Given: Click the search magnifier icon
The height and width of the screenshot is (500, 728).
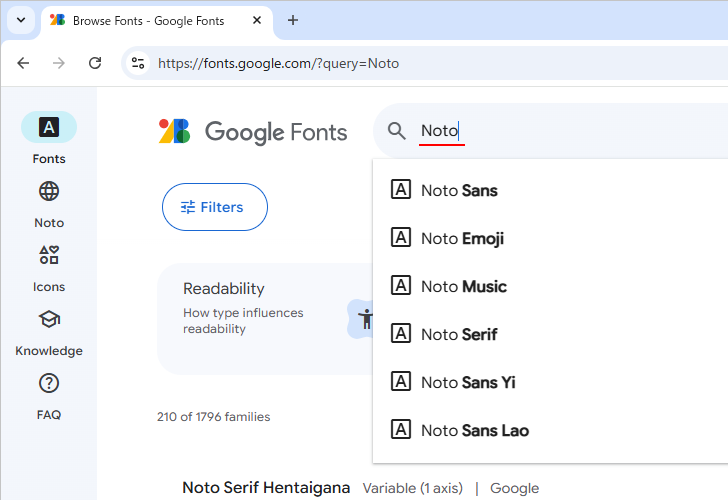Looking at the screenshot, I should point(397,131).
